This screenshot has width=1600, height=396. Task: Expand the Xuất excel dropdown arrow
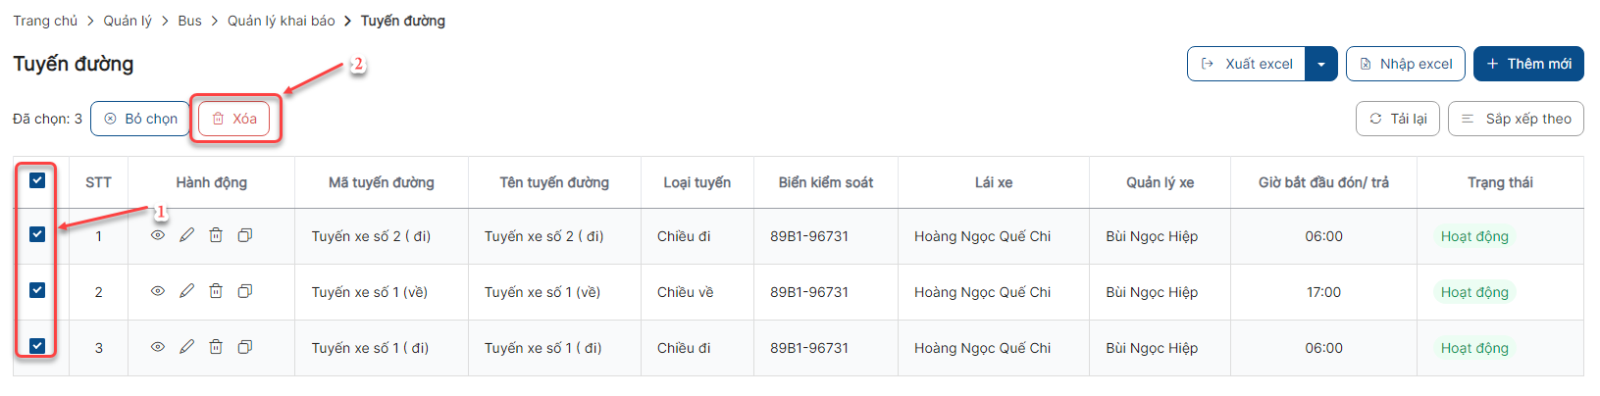1321,64
